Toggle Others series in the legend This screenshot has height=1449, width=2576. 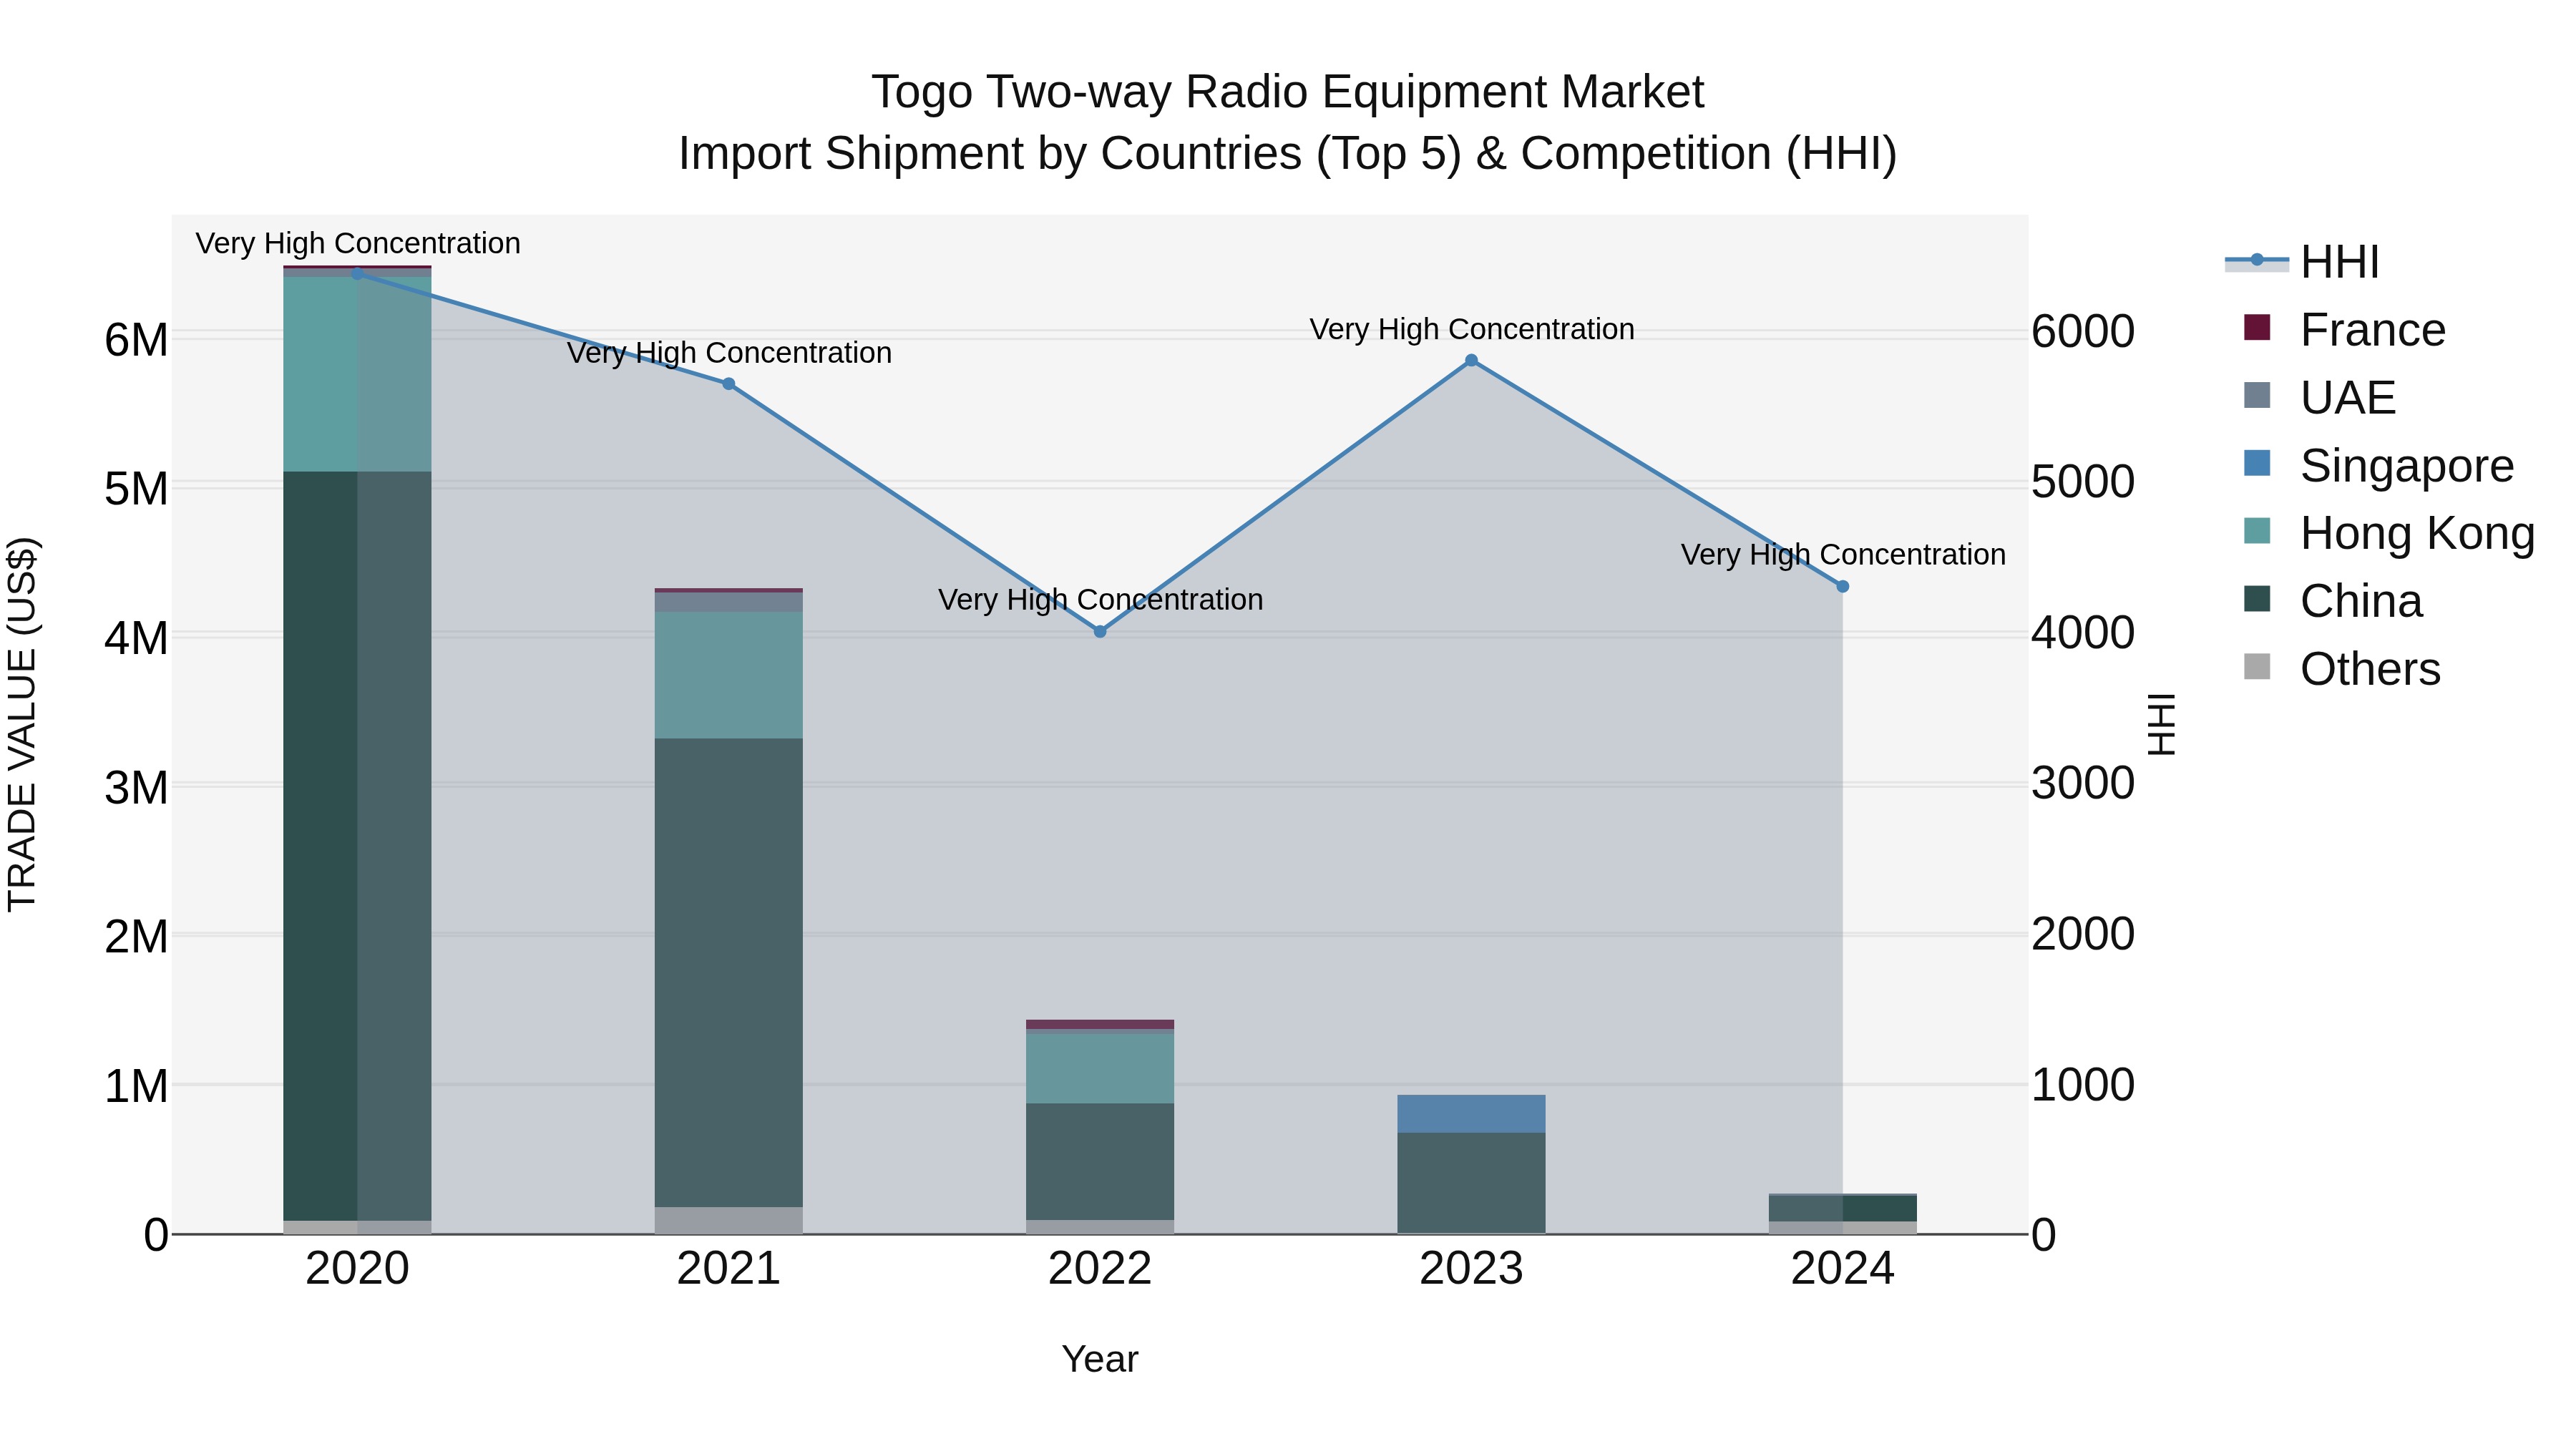(x=2341, y=669)
